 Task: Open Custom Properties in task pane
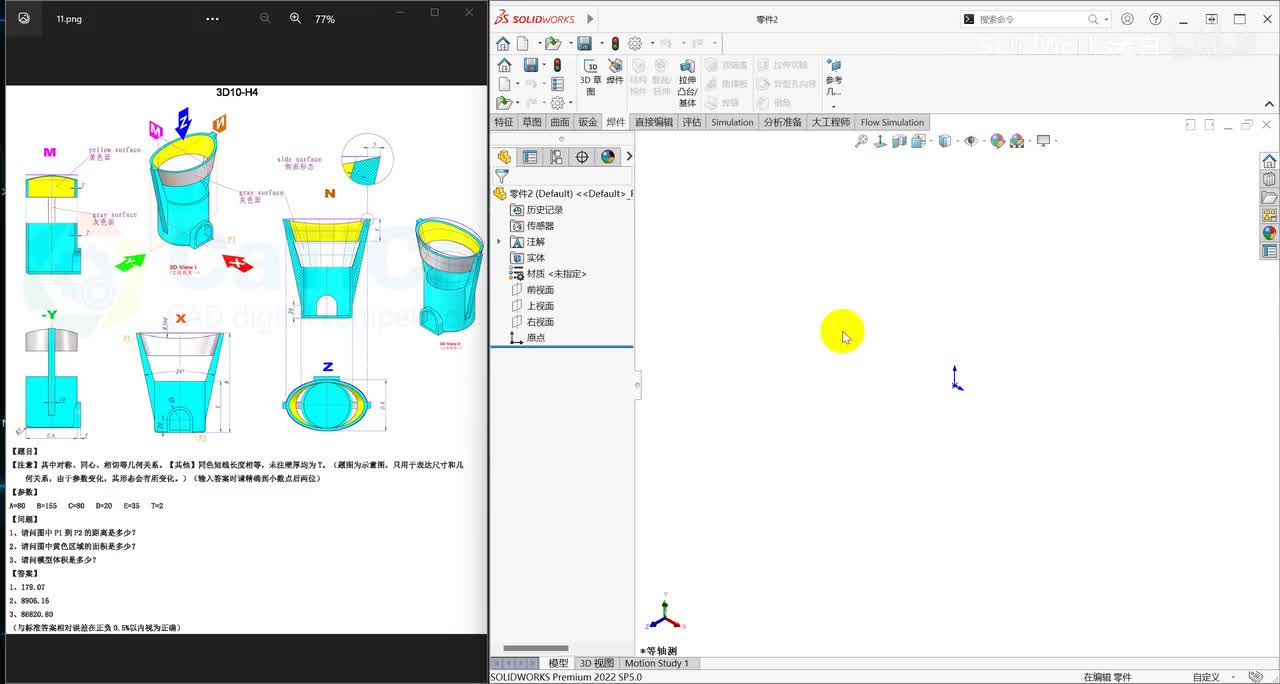[1269, 251]
